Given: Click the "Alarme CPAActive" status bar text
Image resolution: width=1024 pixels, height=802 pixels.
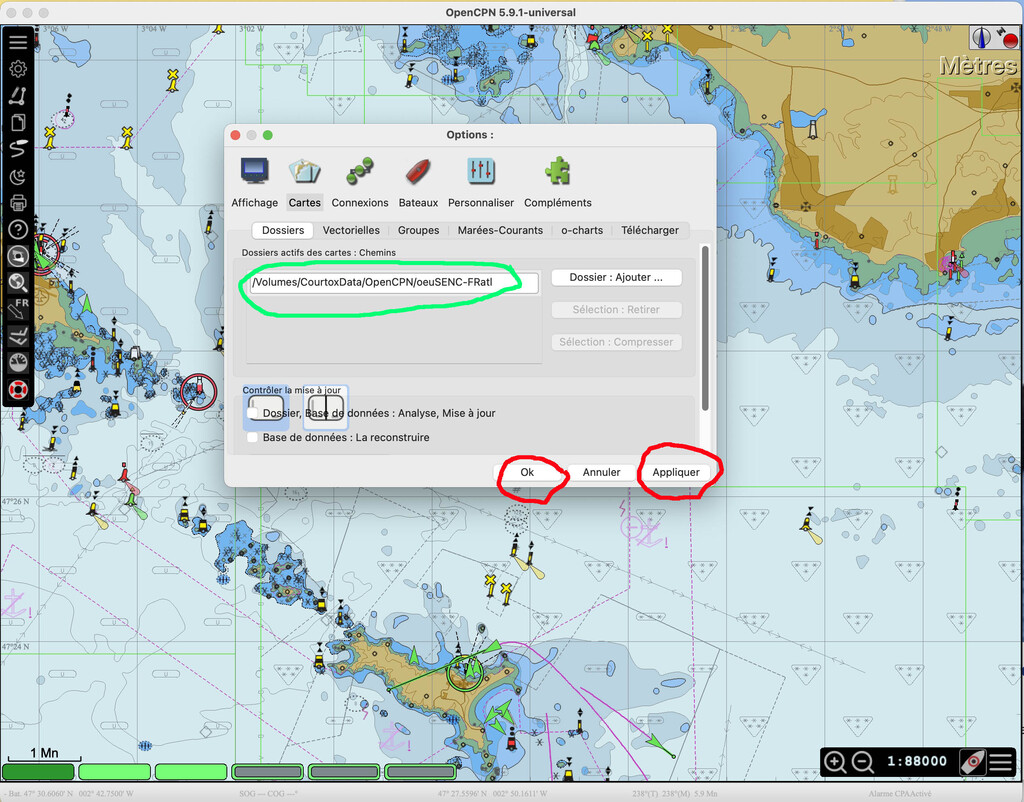Looking at the screenshot, I should click(x=900, y=794).
